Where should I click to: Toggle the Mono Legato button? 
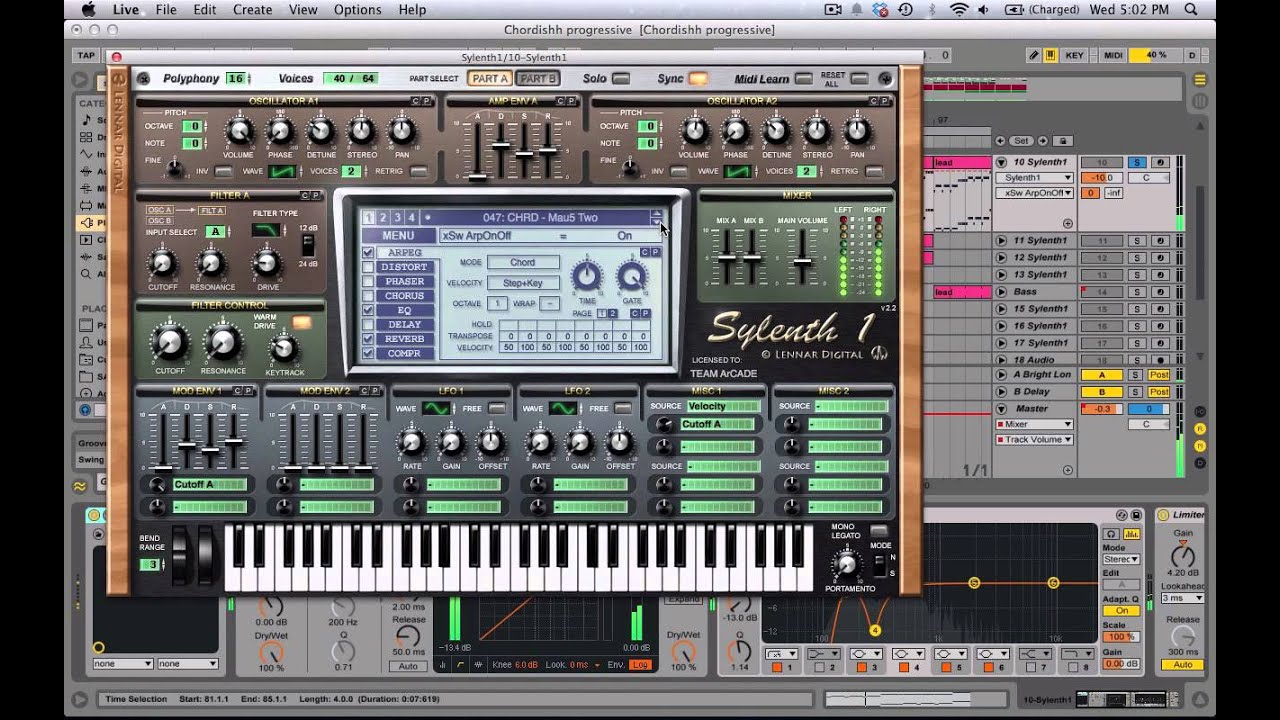pos(878,531)
